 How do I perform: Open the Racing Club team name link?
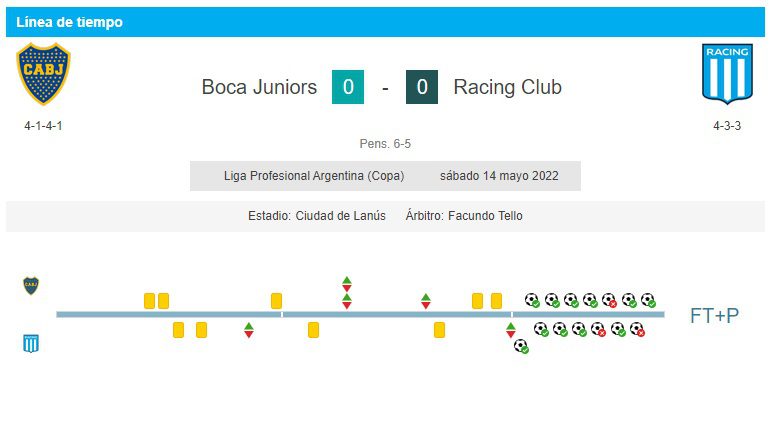point(507,87)
